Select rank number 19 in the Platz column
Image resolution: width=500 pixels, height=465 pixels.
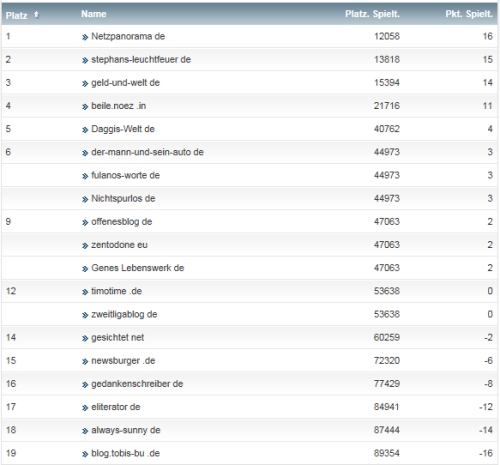(11, 453)
